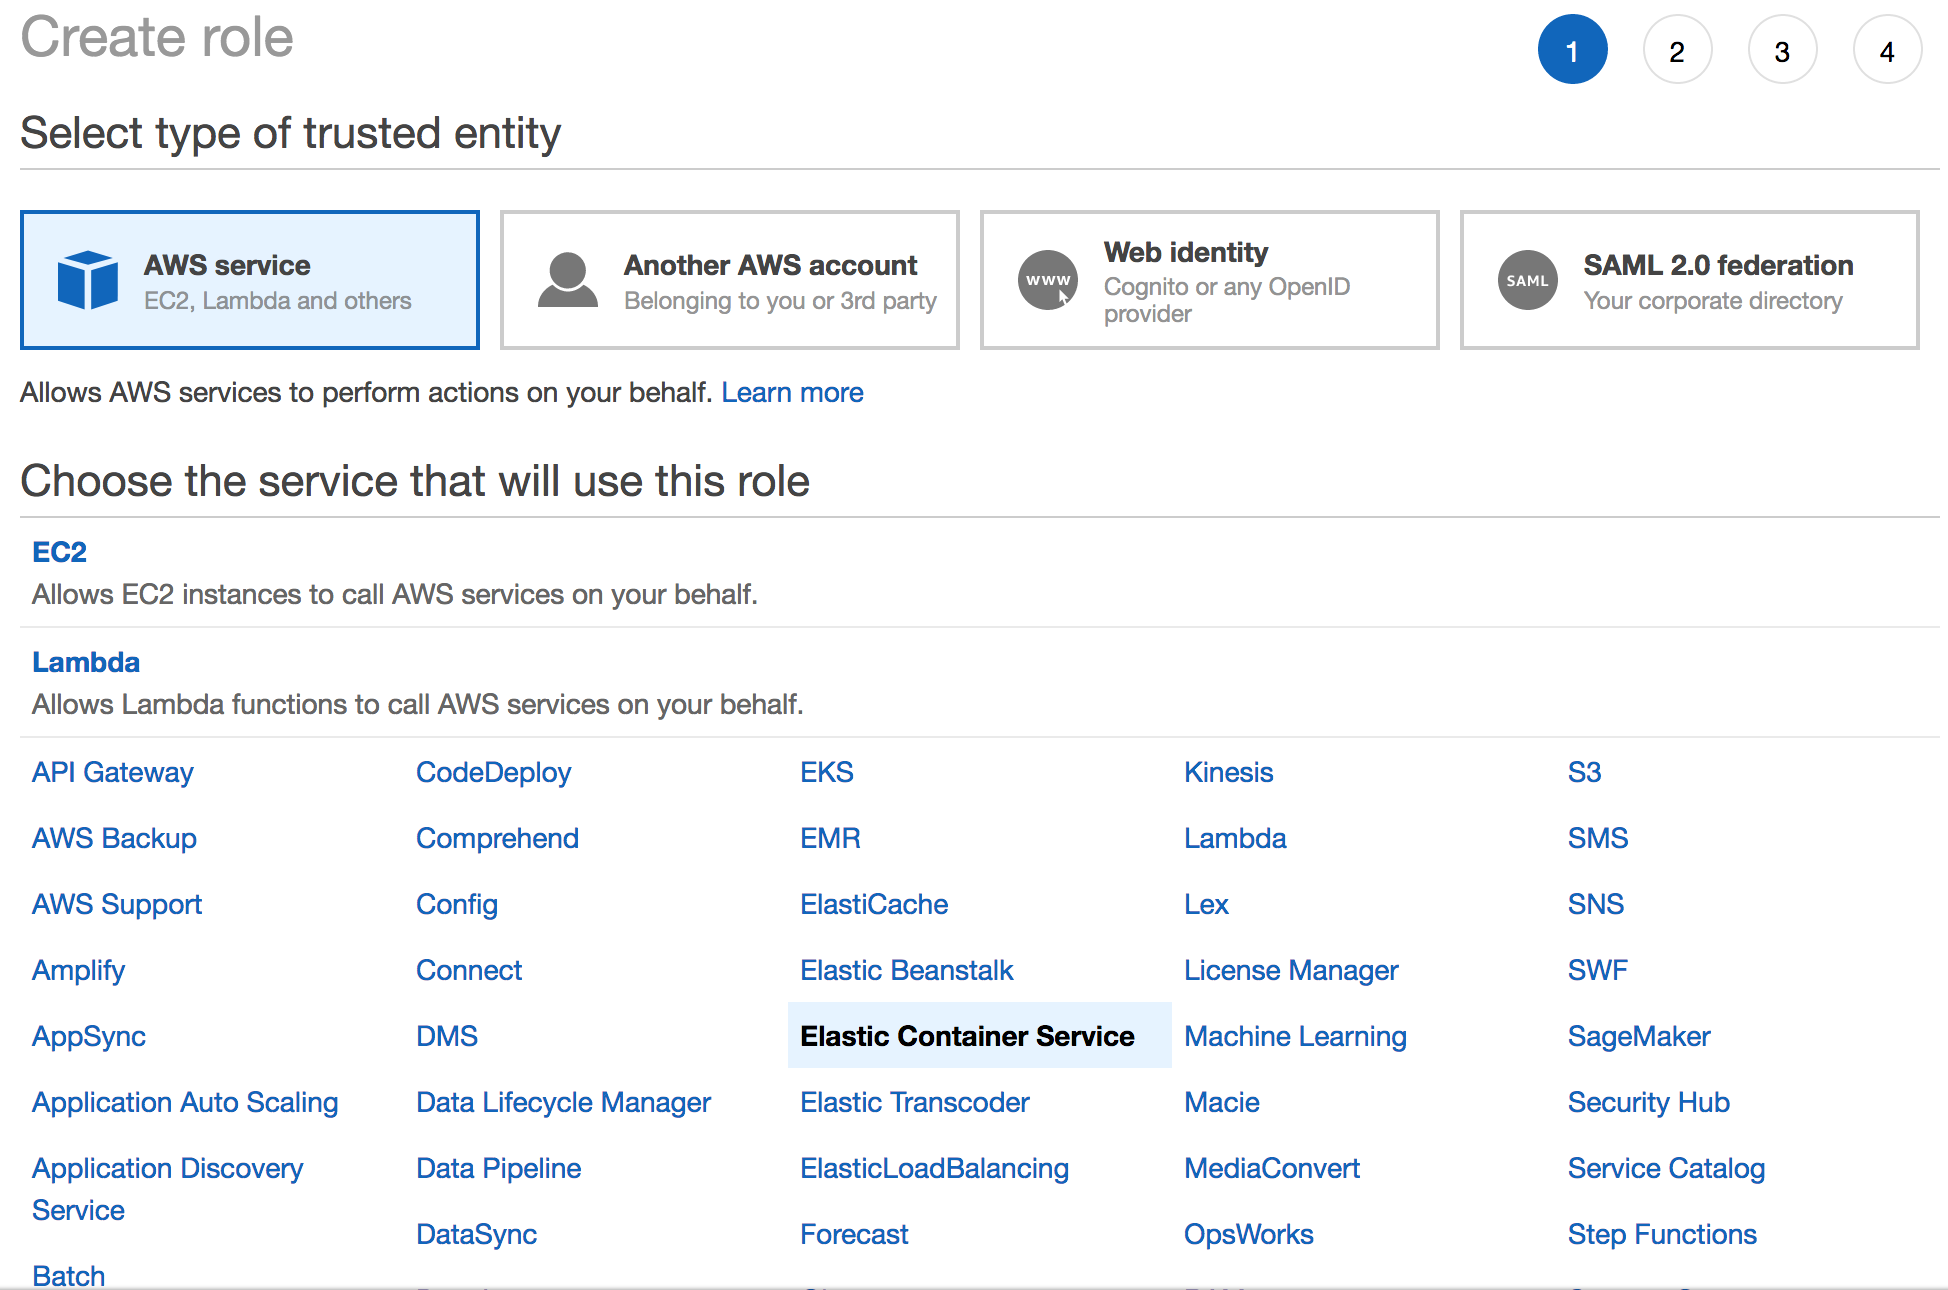Go to step 4 circle
This screenshot has width=1948, height=1290.
(1887, 50)
